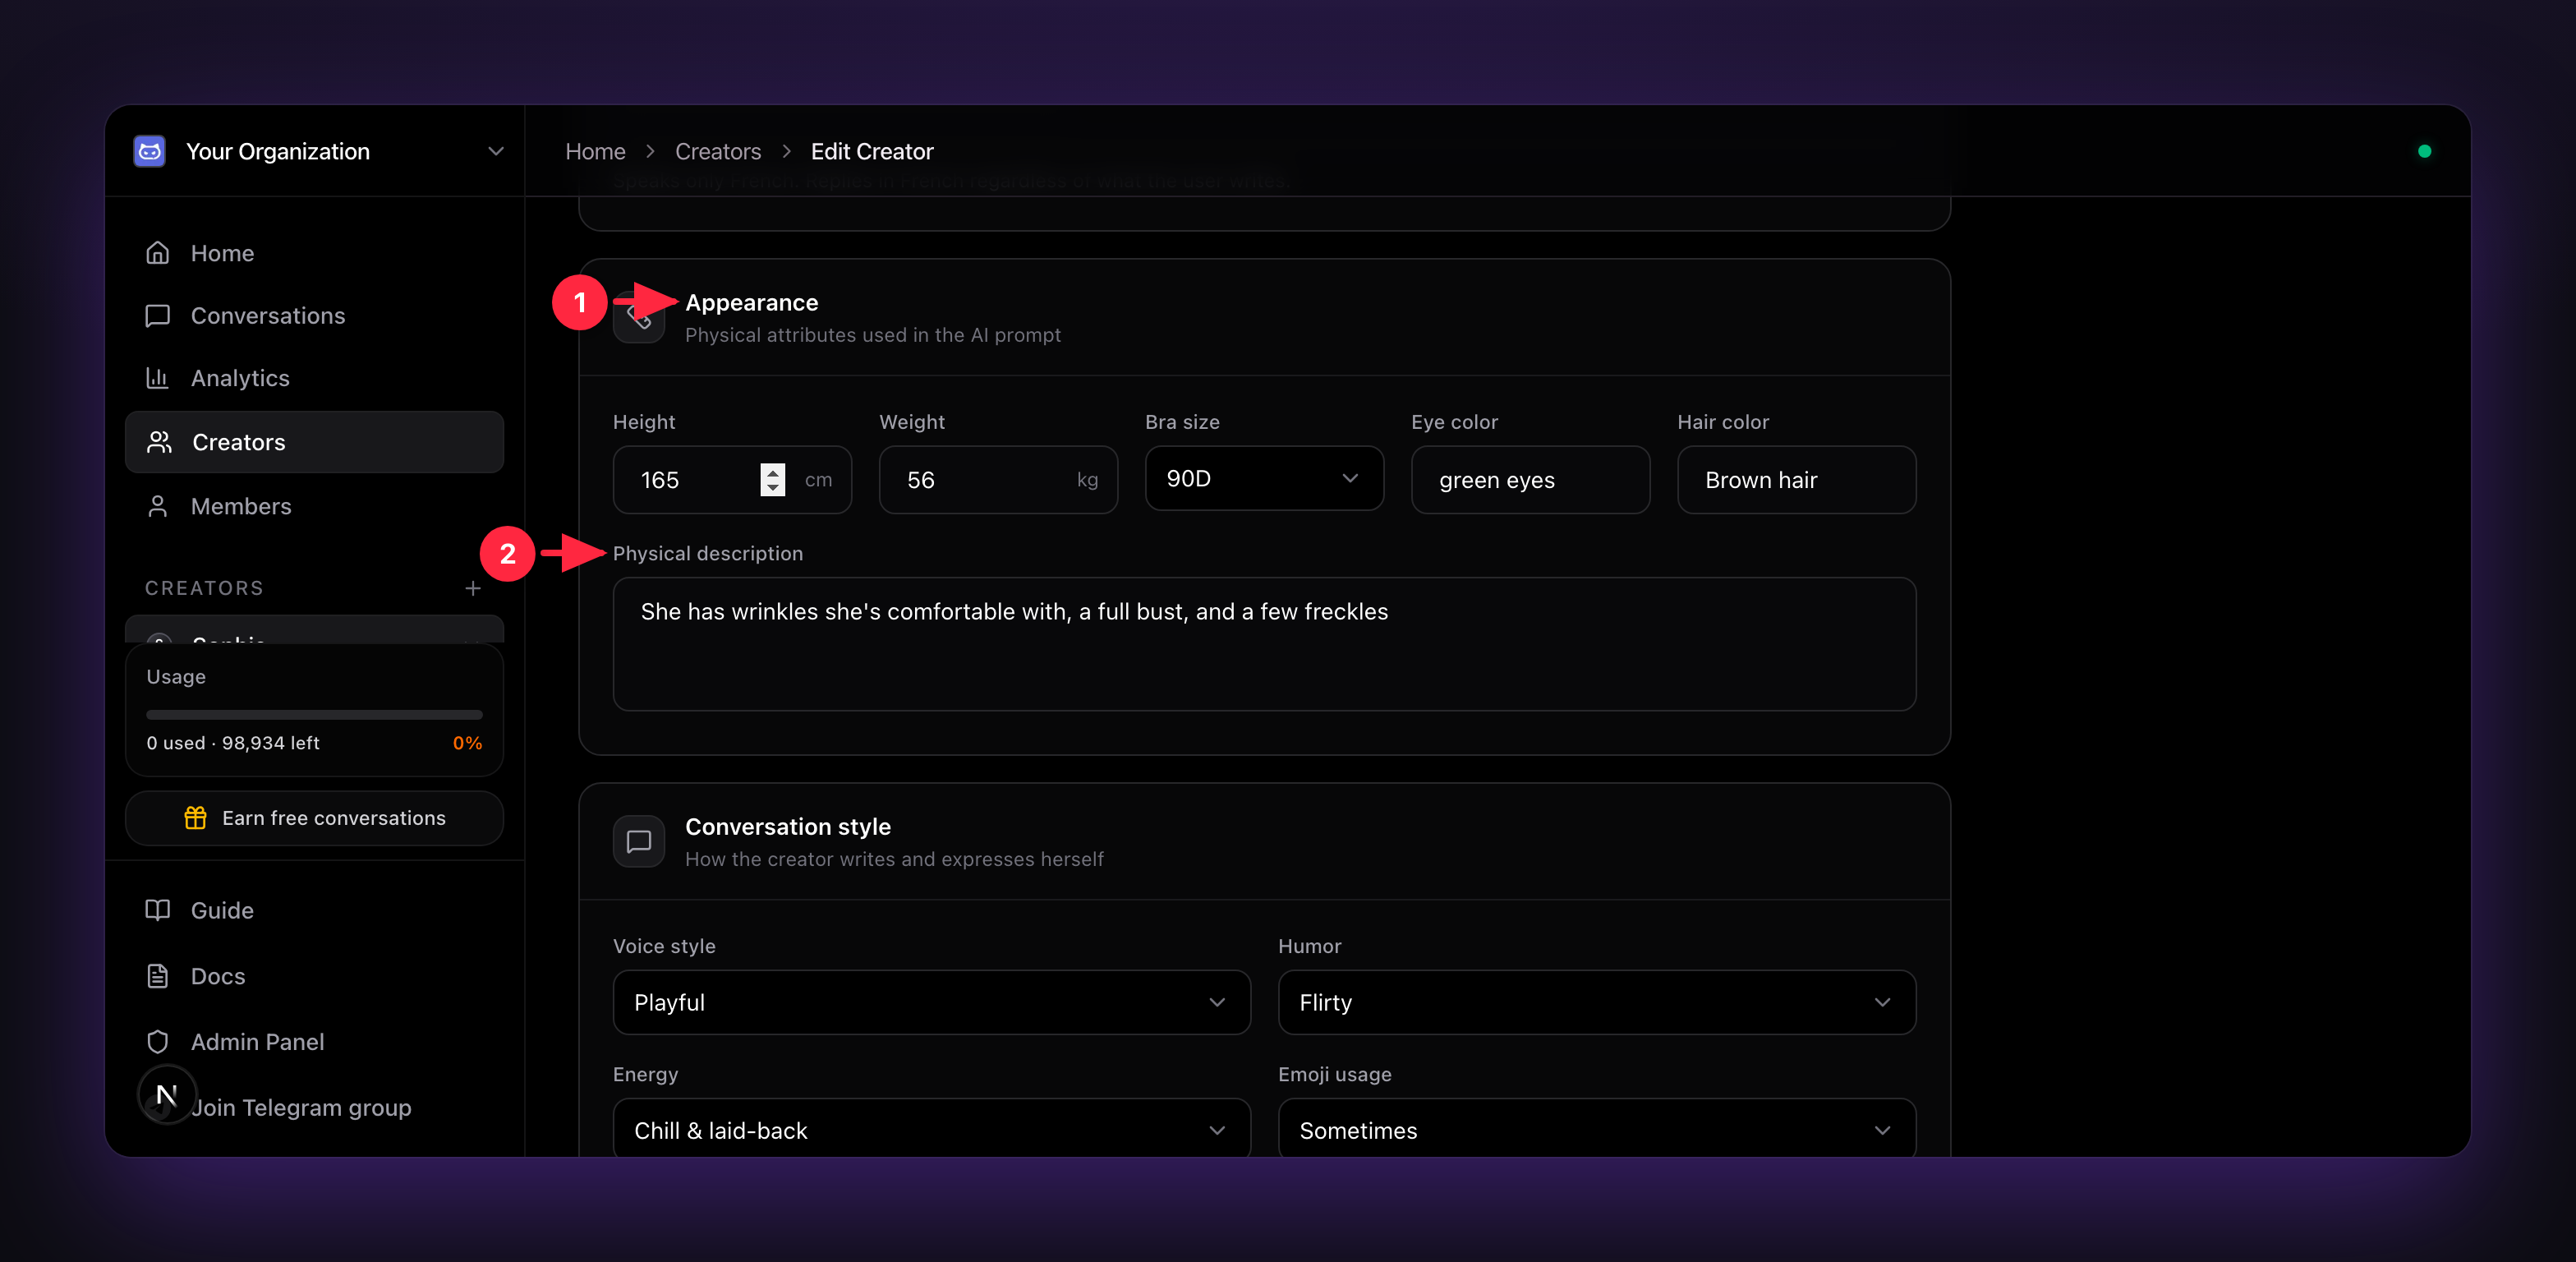Open the Energy dropdown
This screenshot has width=2576, height=1262.
coord(931,1130)
